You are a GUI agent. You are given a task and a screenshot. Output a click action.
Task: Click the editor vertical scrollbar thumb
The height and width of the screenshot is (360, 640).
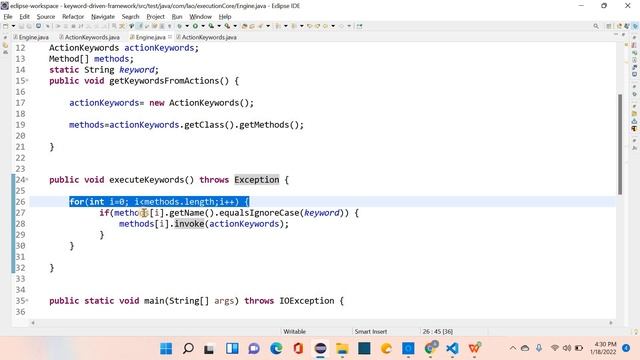[x=620, y=144]
